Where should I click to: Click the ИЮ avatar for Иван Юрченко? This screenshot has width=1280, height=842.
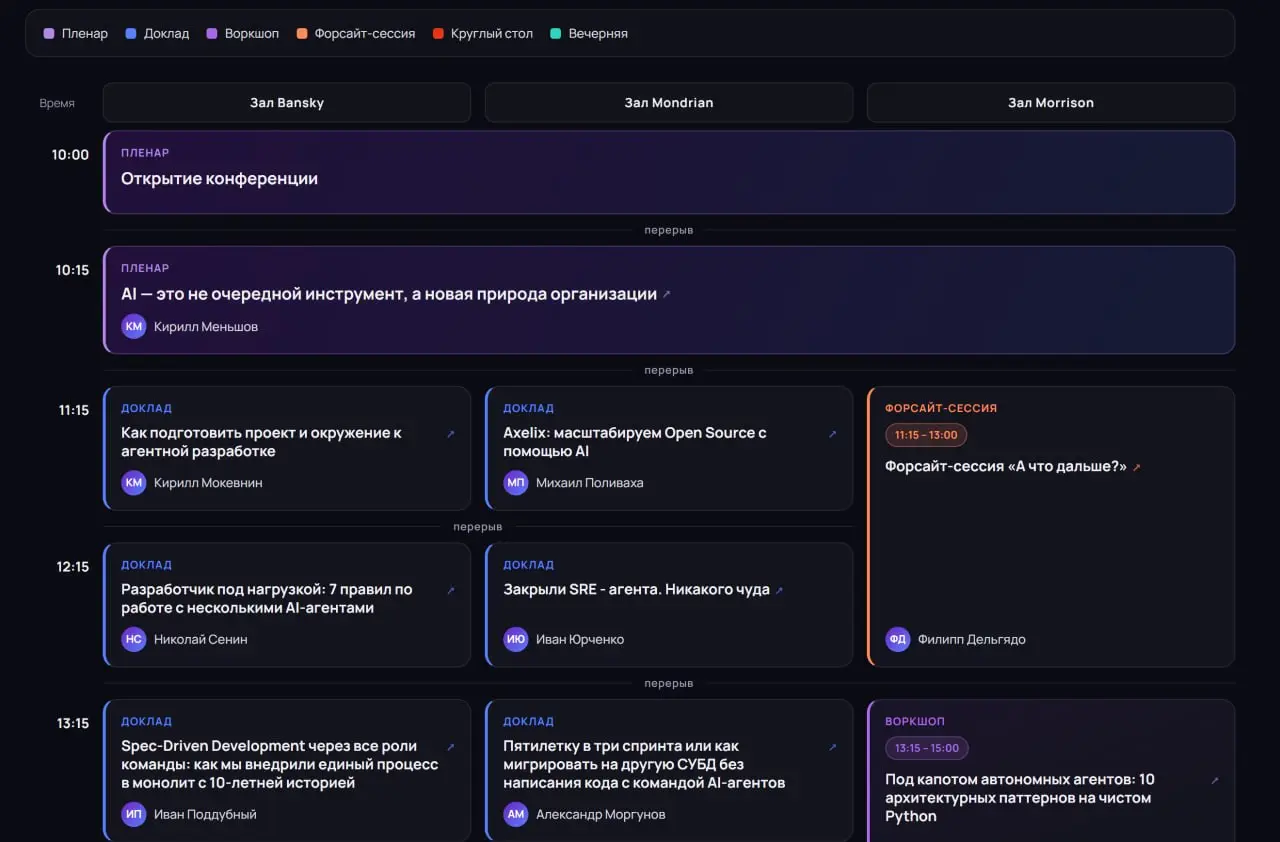pyautogui.click(x=516, y=640)
